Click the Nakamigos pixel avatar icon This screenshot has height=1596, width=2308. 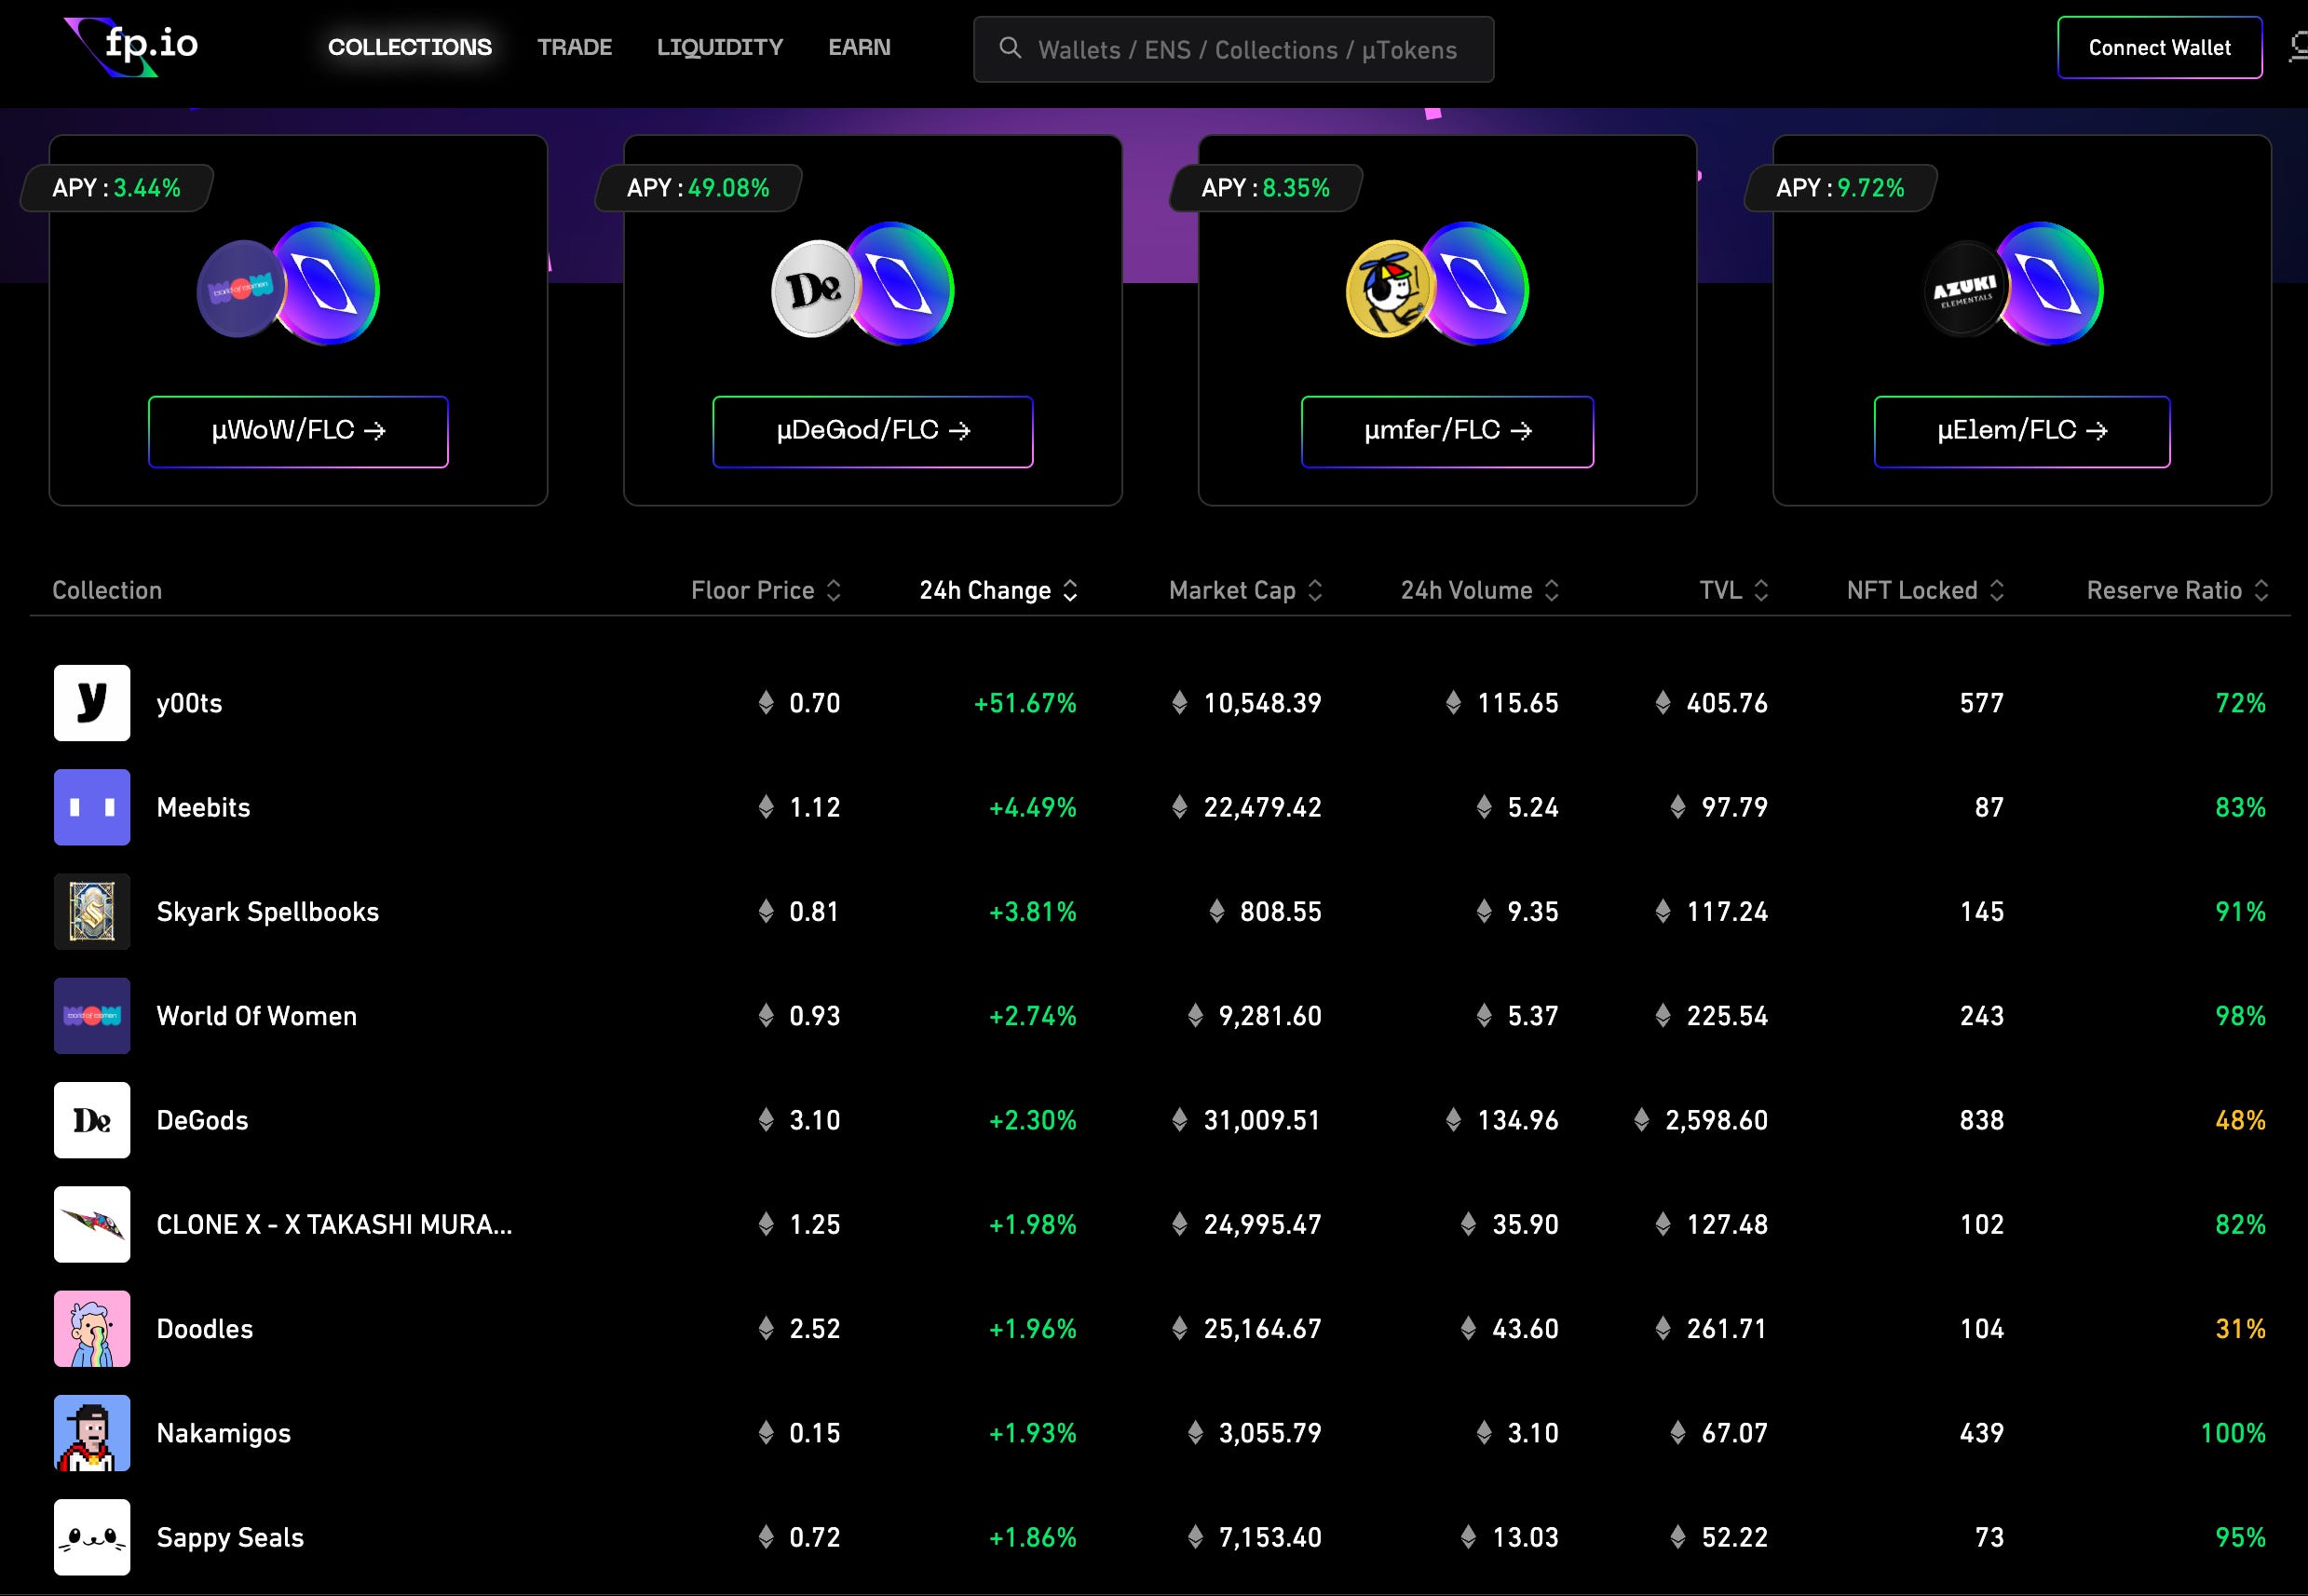92,1433
